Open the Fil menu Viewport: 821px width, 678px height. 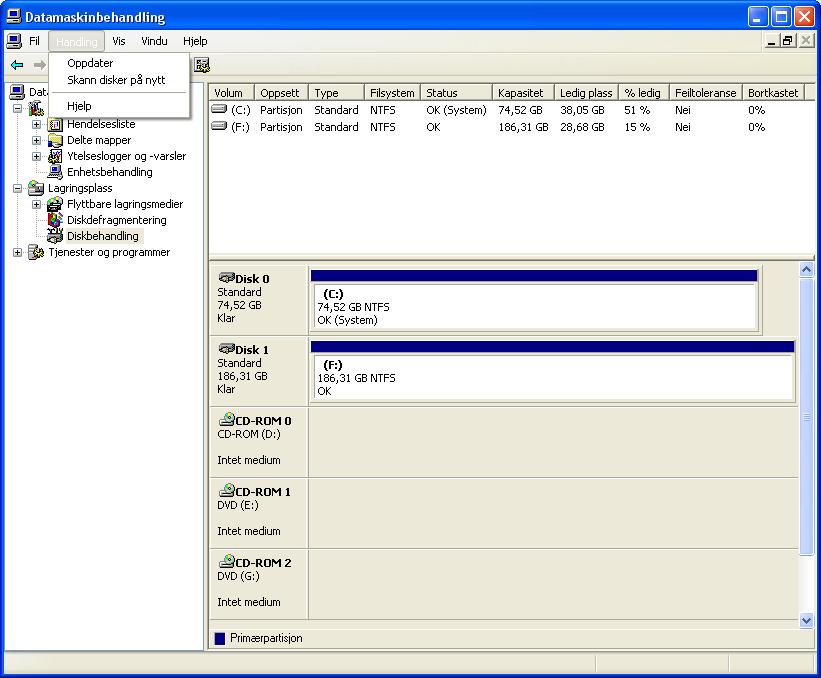pyautogui.click(x=35, y=41)
